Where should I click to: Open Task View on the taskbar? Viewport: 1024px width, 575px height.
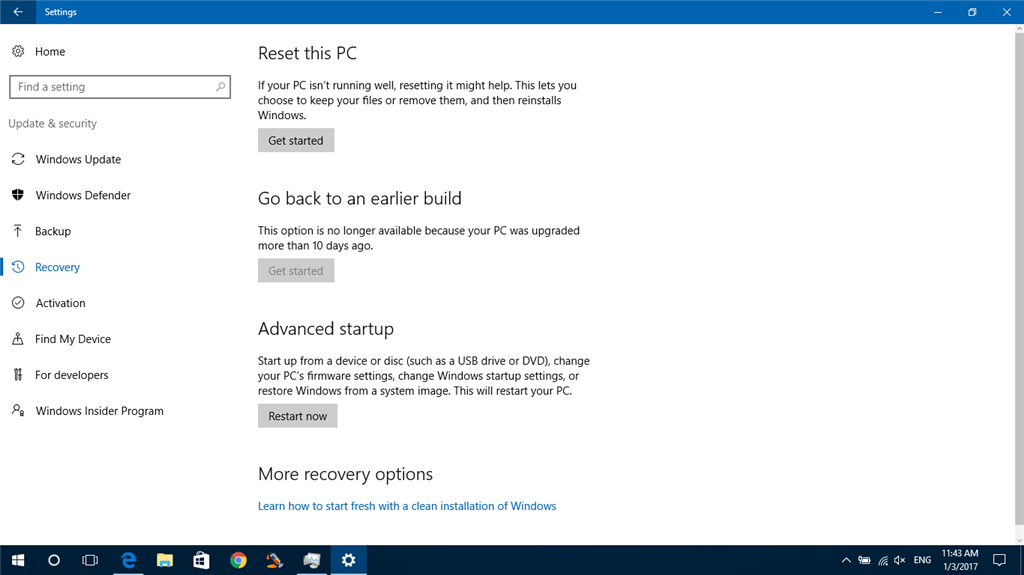click(x=89, y=560)
